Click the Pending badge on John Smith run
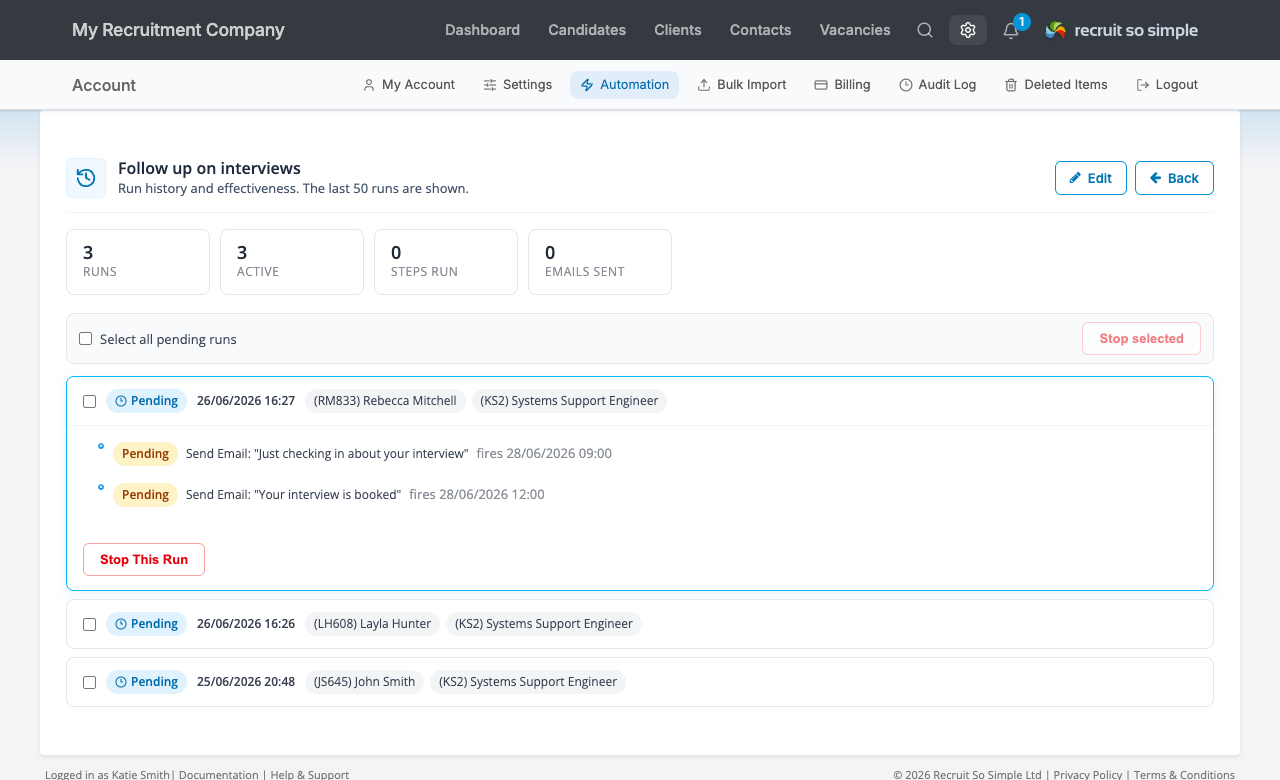The height and width of the screenshot is (780, 1280). [x=146, y=682]
